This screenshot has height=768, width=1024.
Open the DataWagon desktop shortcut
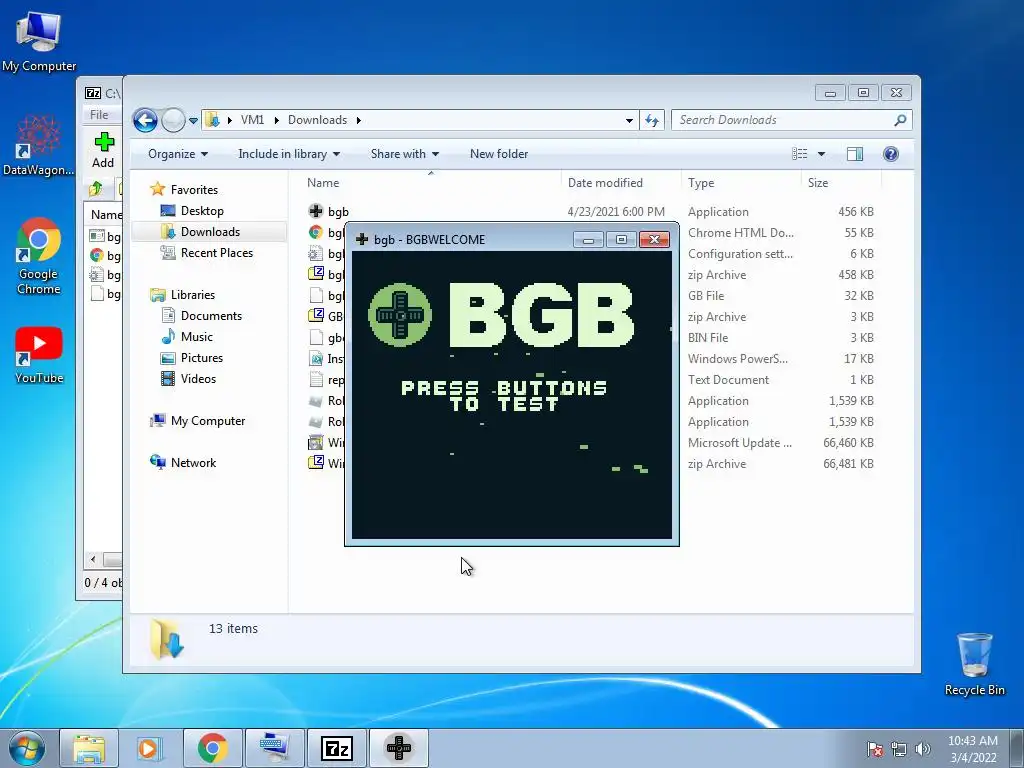click(x=39, y=145)
